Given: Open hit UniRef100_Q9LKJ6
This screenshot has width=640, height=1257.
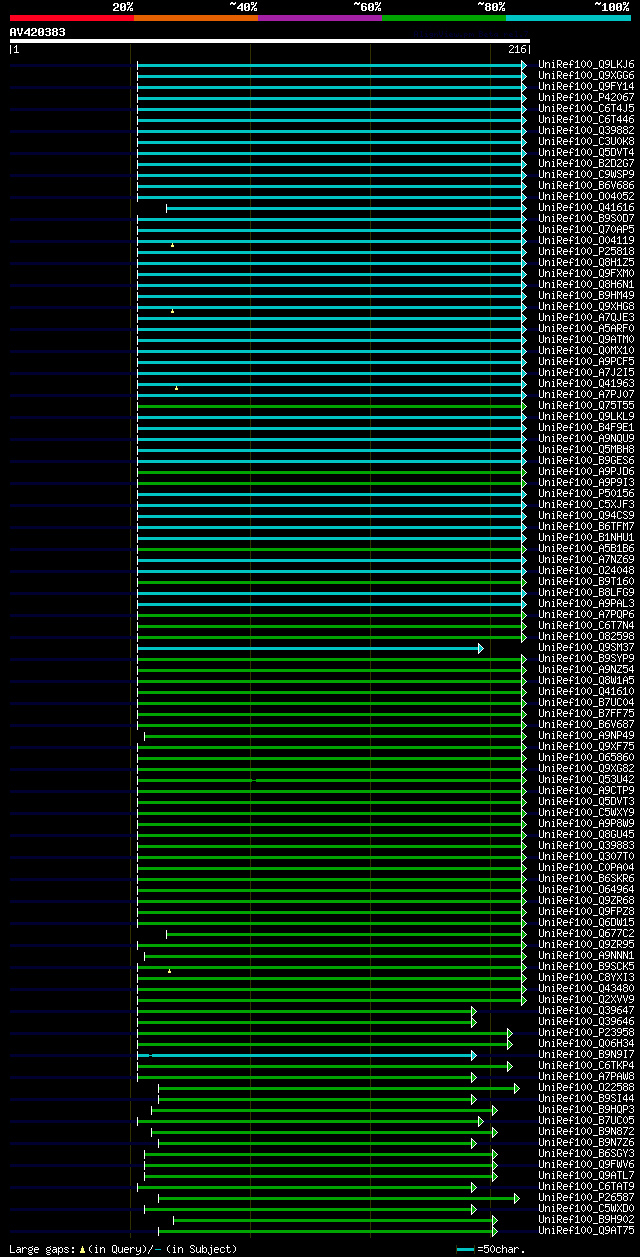Looking at the screenshot, I should (586, 64).
